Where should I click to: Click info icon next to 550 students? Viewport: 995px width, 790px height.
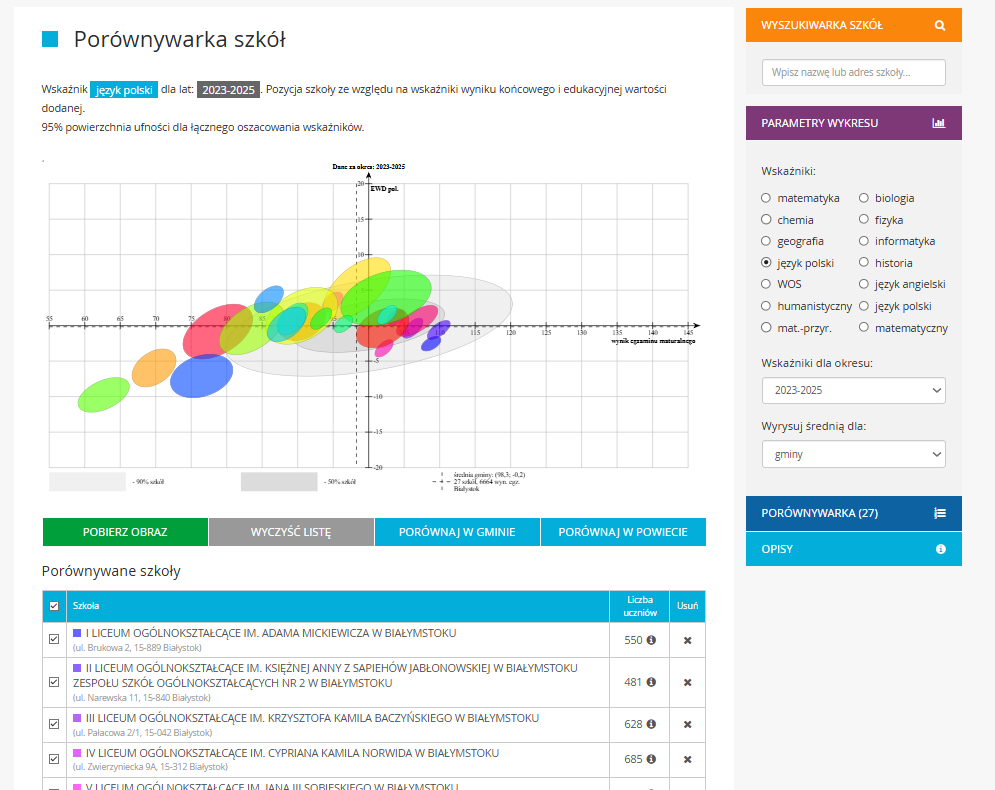click(651, 640)
